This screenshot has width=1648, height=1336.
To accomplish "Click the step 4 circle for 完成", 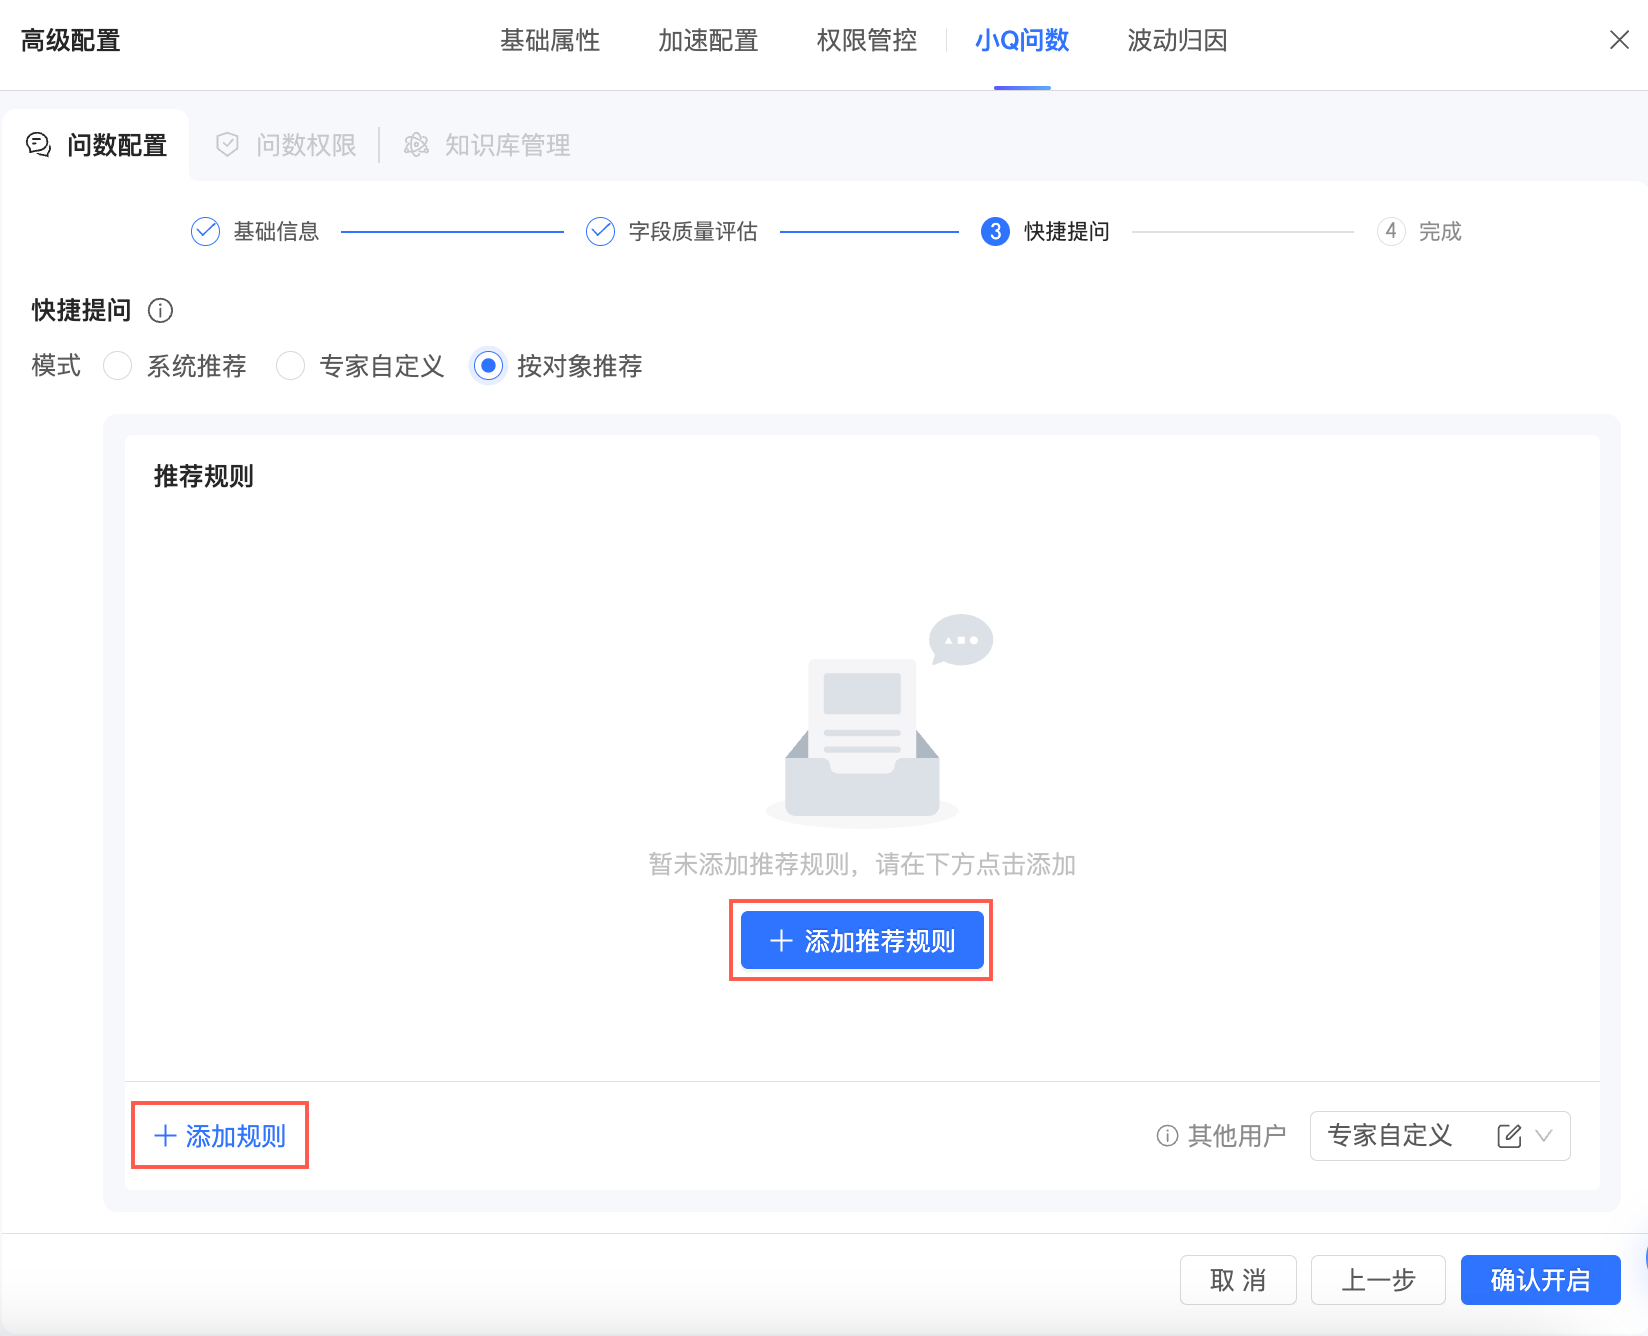I will point(1391,232).
